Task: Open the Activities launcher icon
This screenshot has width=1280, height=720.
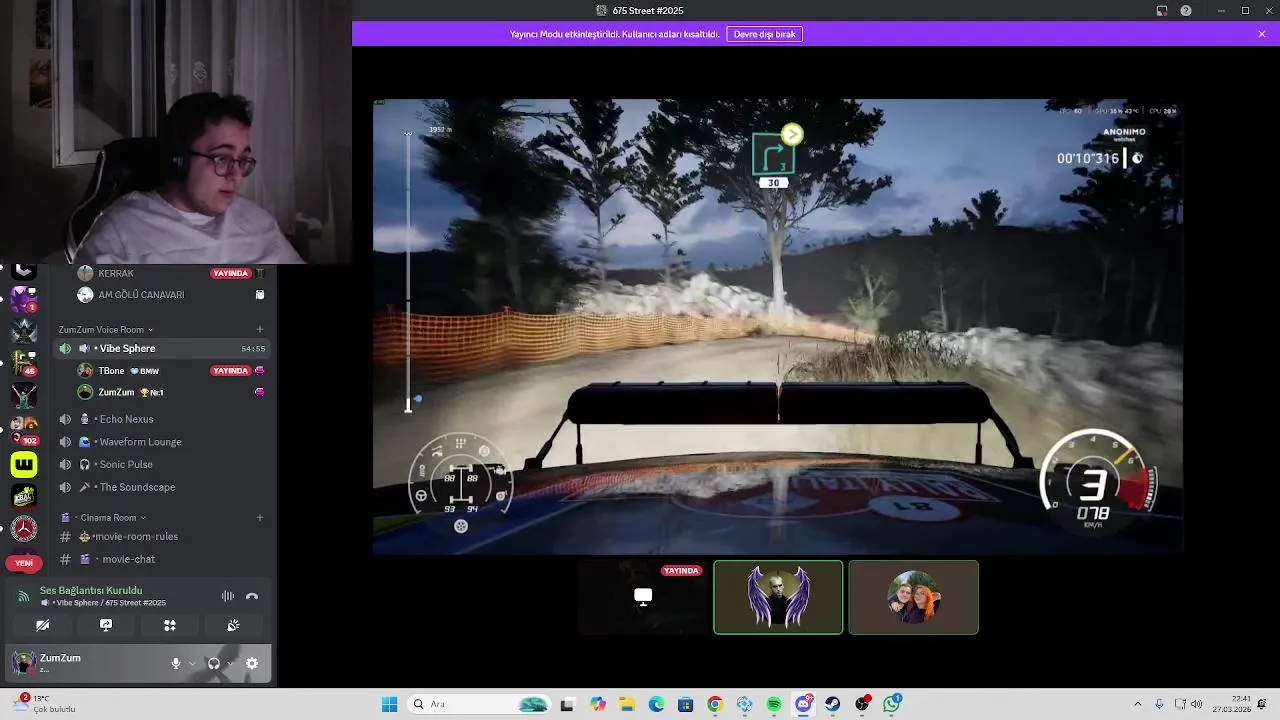Action: point(170,625)
